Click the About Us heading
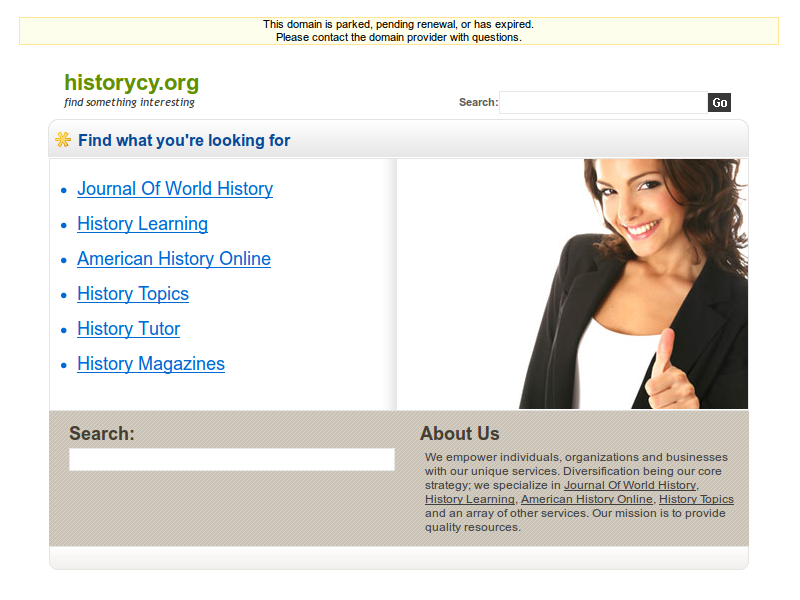This screenshot has height=600, width=800. point(460,434)
